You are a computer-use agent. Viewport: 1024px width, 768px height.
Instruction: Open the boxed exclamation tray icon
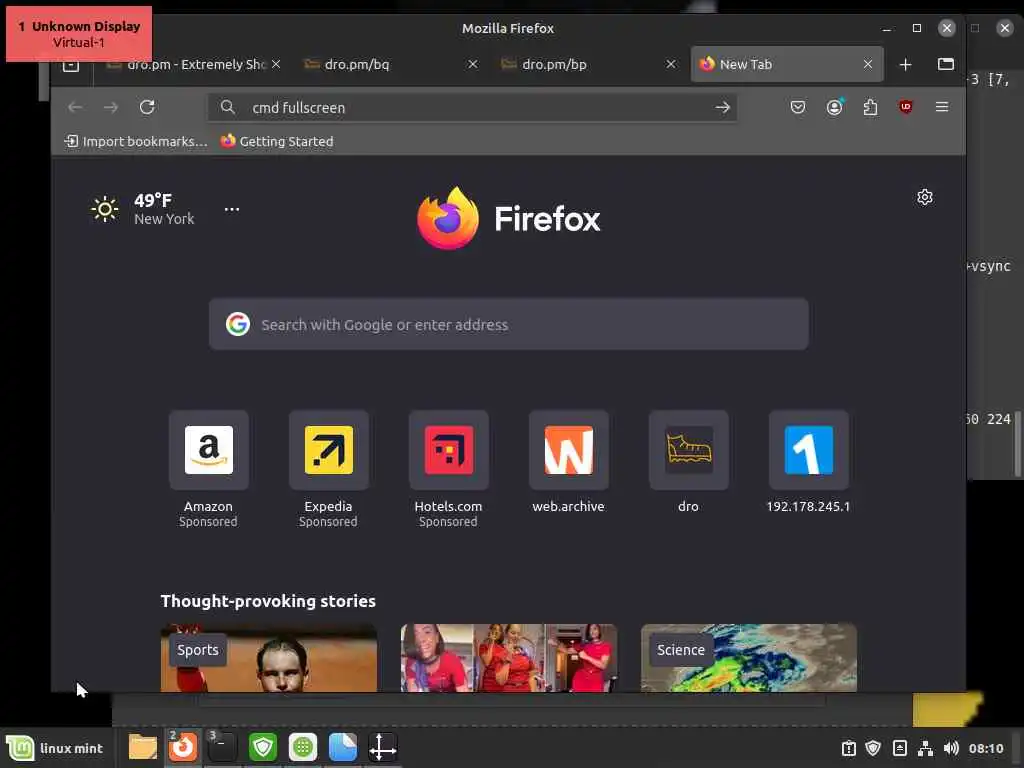point(848,748)
